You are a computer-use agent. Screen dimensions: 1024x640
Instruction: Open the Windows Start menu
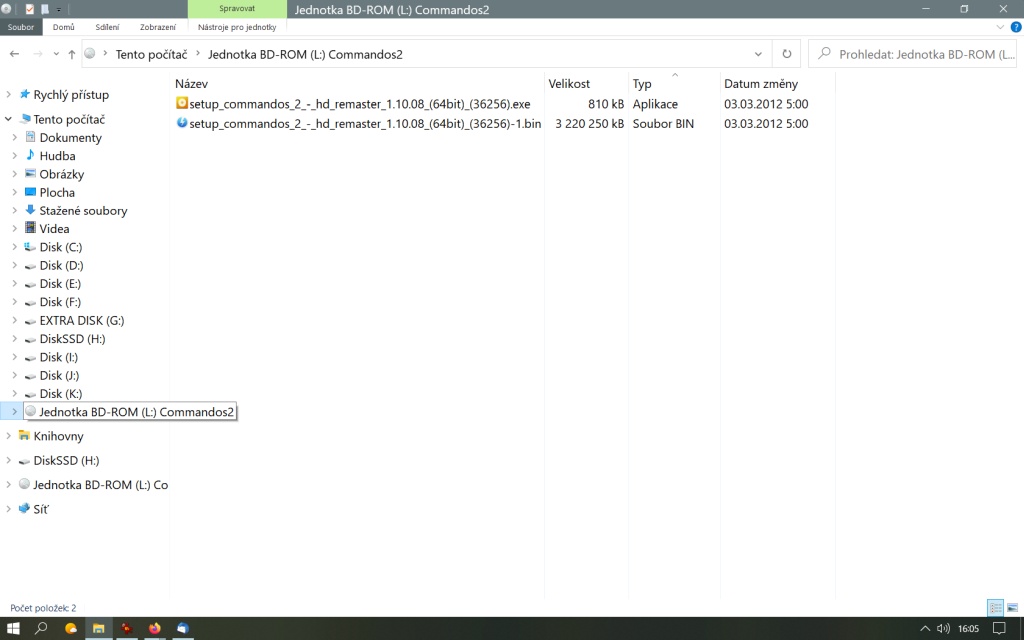tap(13, 628)
